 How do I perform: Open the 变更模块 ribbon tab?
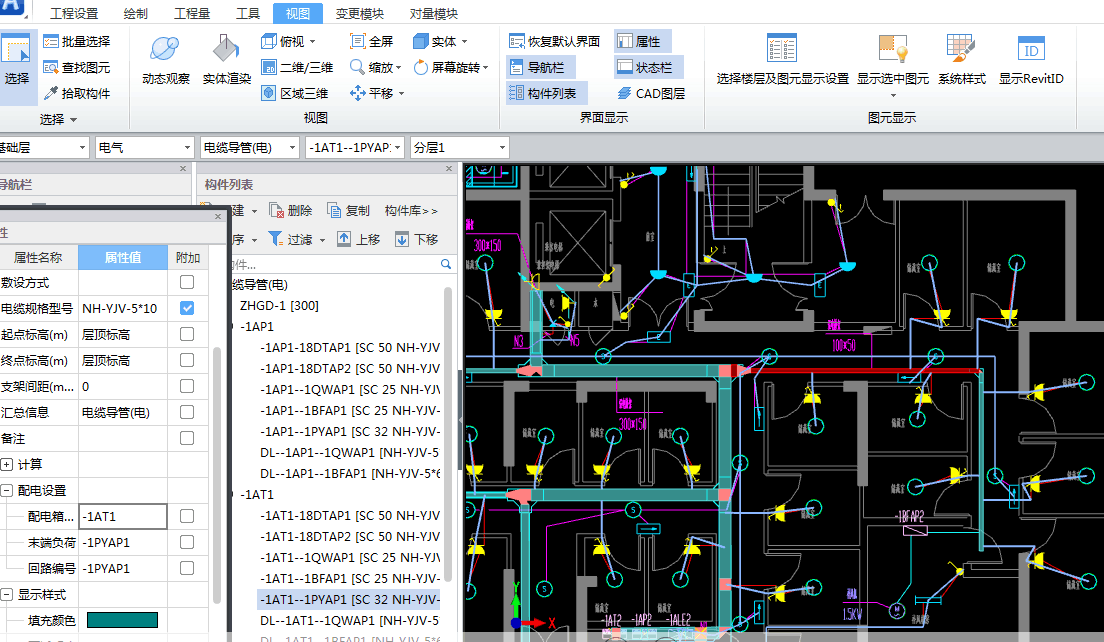[x=360, y=13]
